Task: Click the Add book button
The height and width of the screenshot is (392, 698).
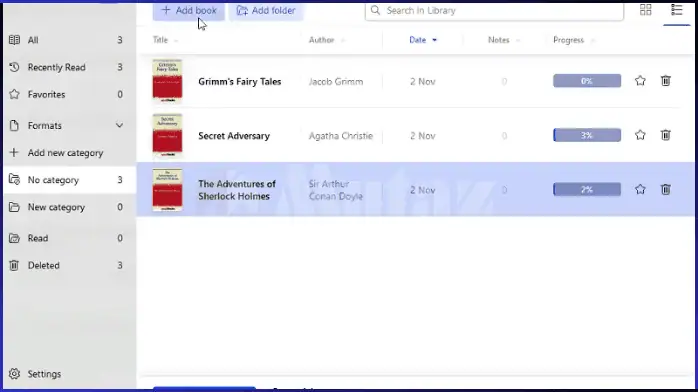Action: click(x=189, y=11)
